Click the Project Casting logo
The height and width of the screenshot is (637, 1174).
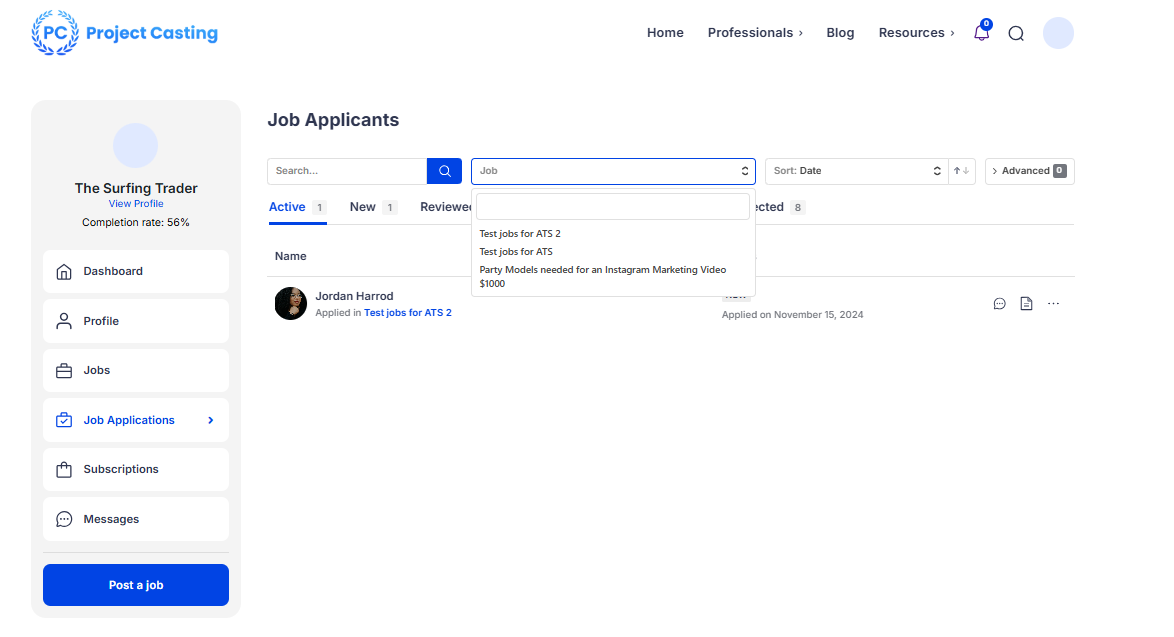[x=125, y=33]
